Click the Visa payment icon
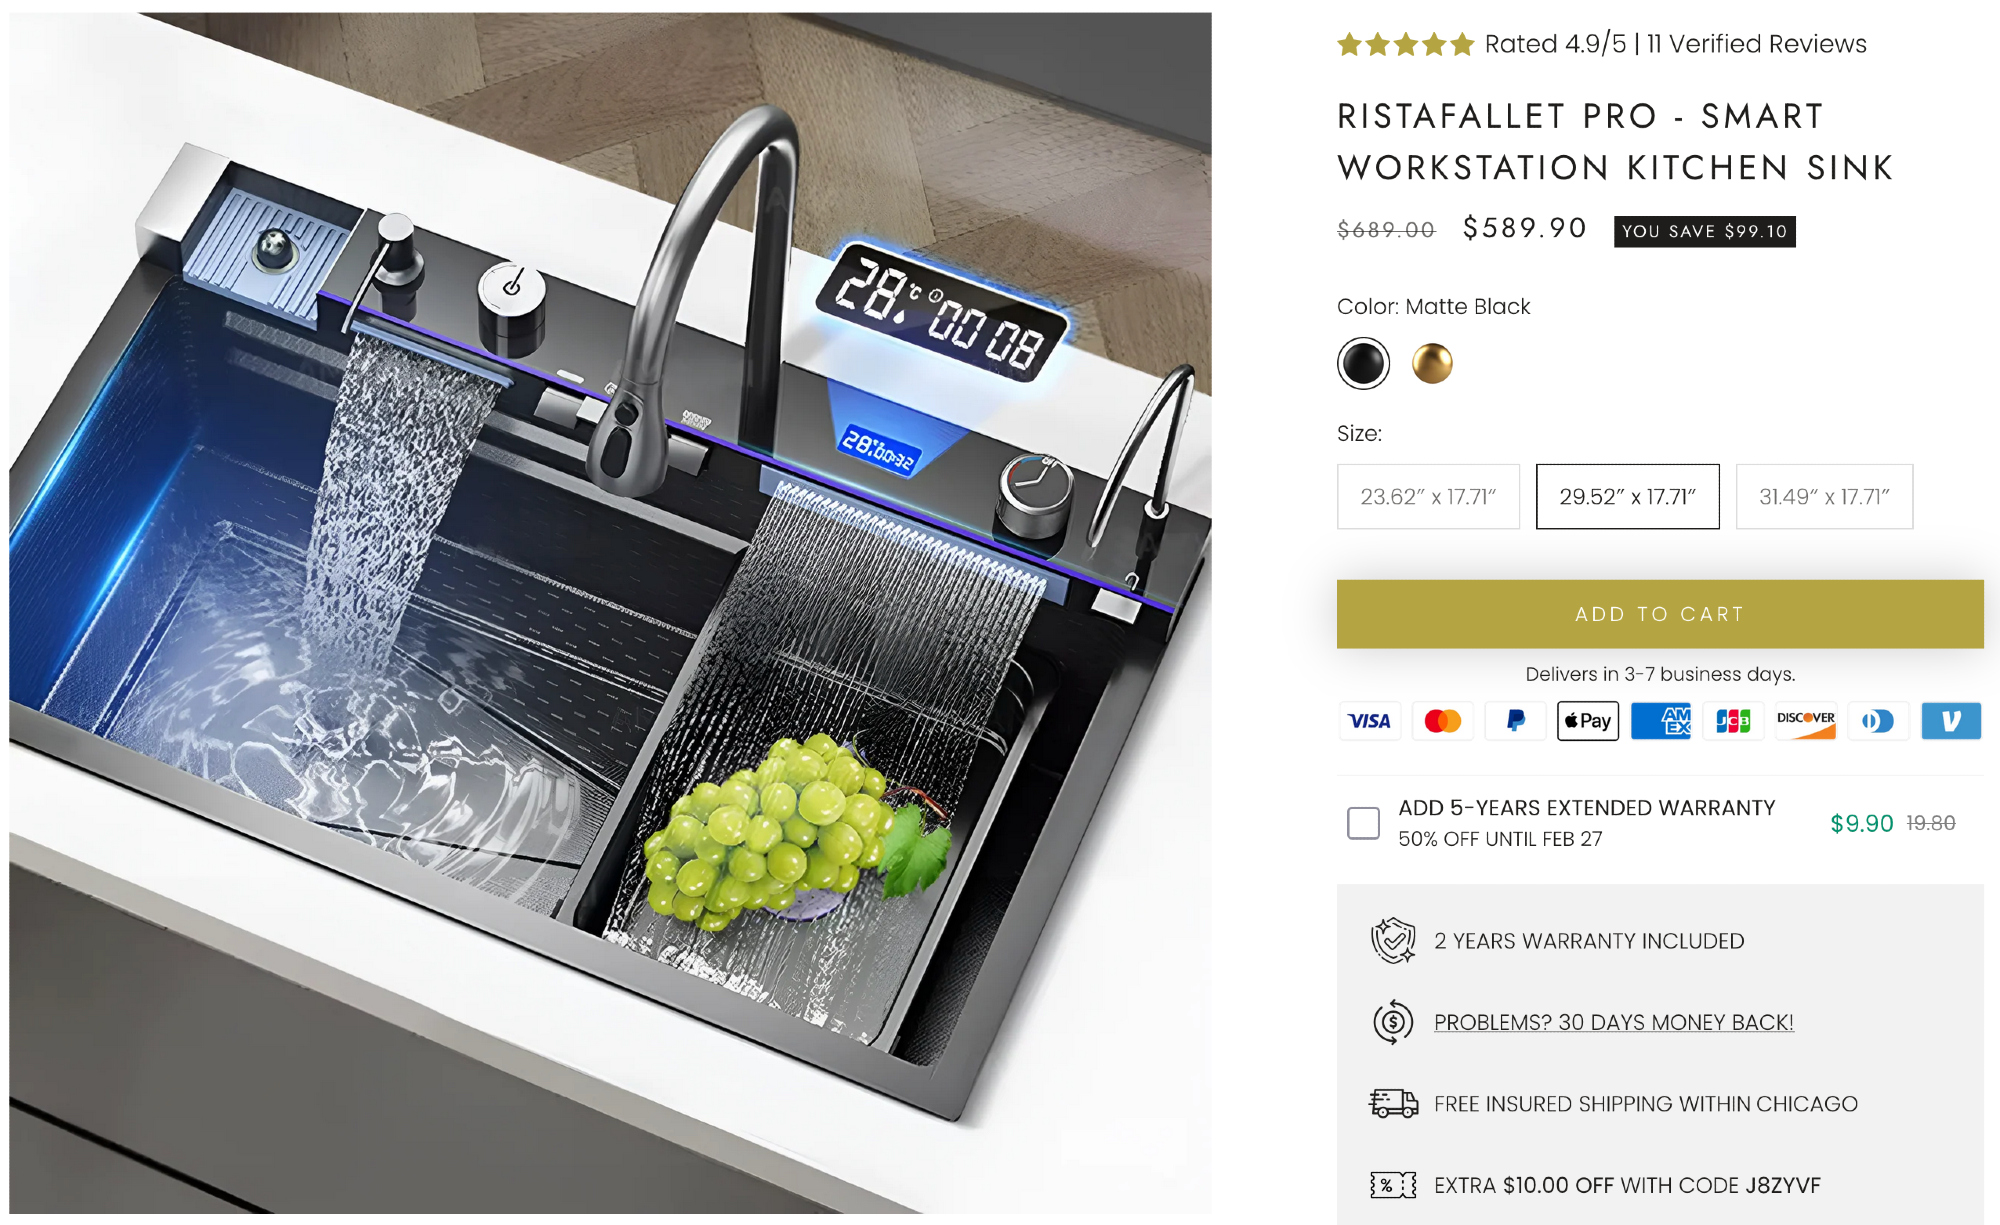 [1369, 721]
